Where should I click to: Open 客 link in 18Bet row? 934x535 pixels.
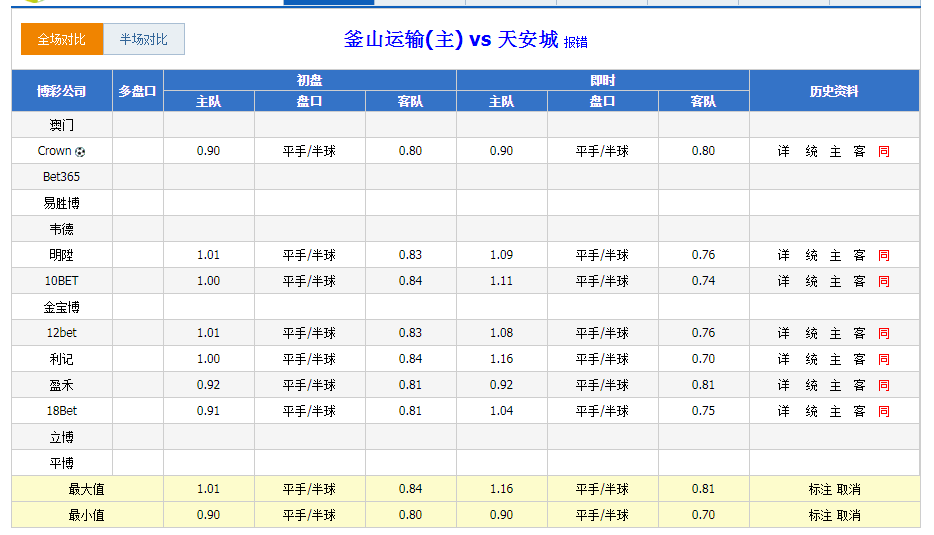pos(859,411)
